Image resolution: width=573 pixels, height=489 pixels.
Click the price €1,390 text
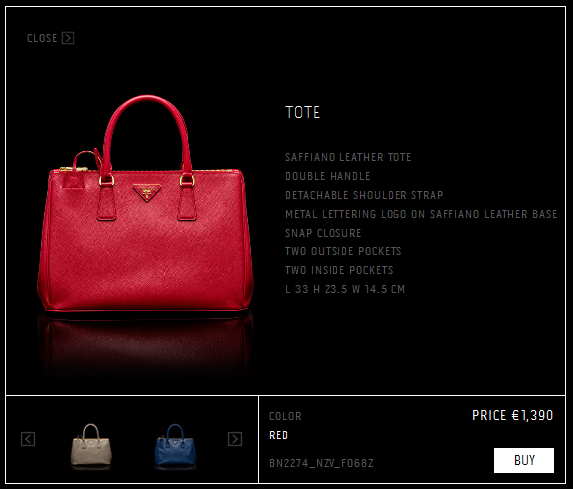point(513,416)
